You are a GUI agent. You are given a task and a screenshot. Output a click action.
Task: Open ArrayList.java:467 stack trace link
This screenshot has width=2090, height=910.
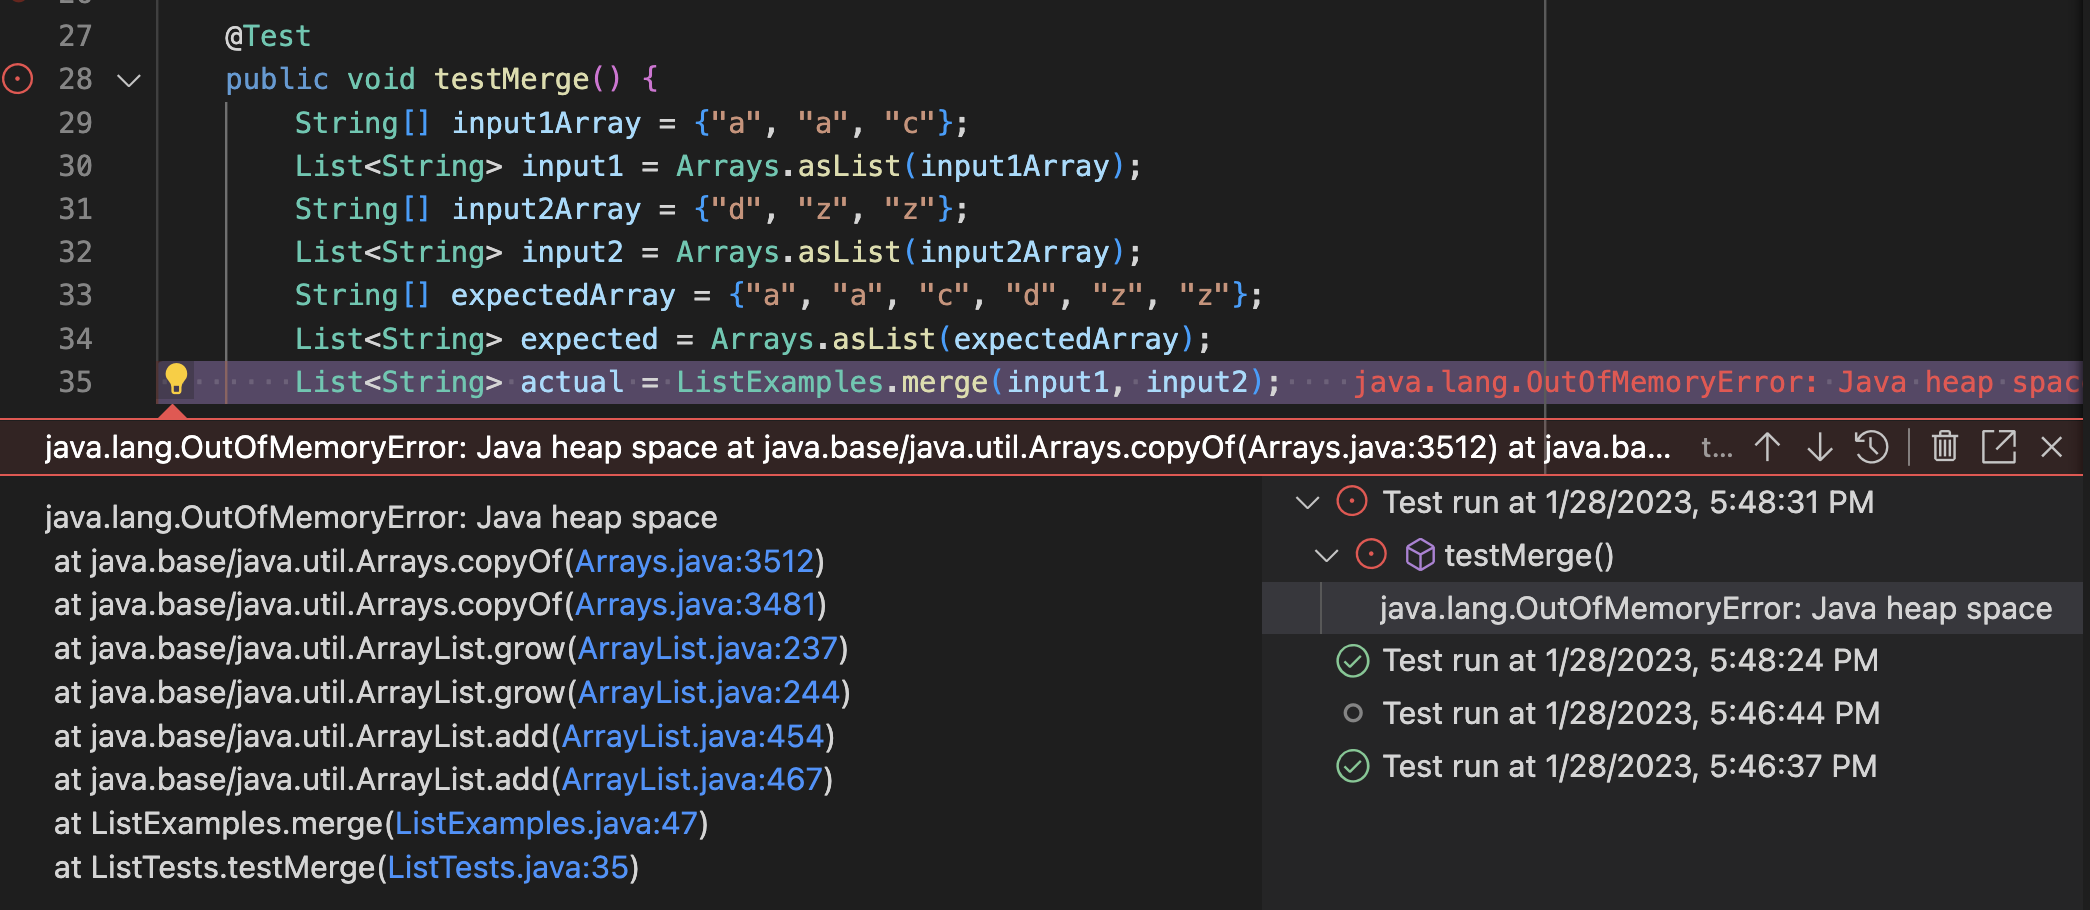click(x=692, y=779)
